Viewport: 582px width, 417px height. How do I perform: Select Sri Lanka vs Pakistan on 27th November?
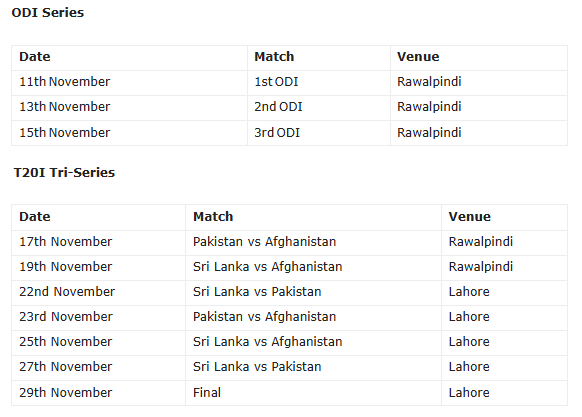(x=257, y=367)
